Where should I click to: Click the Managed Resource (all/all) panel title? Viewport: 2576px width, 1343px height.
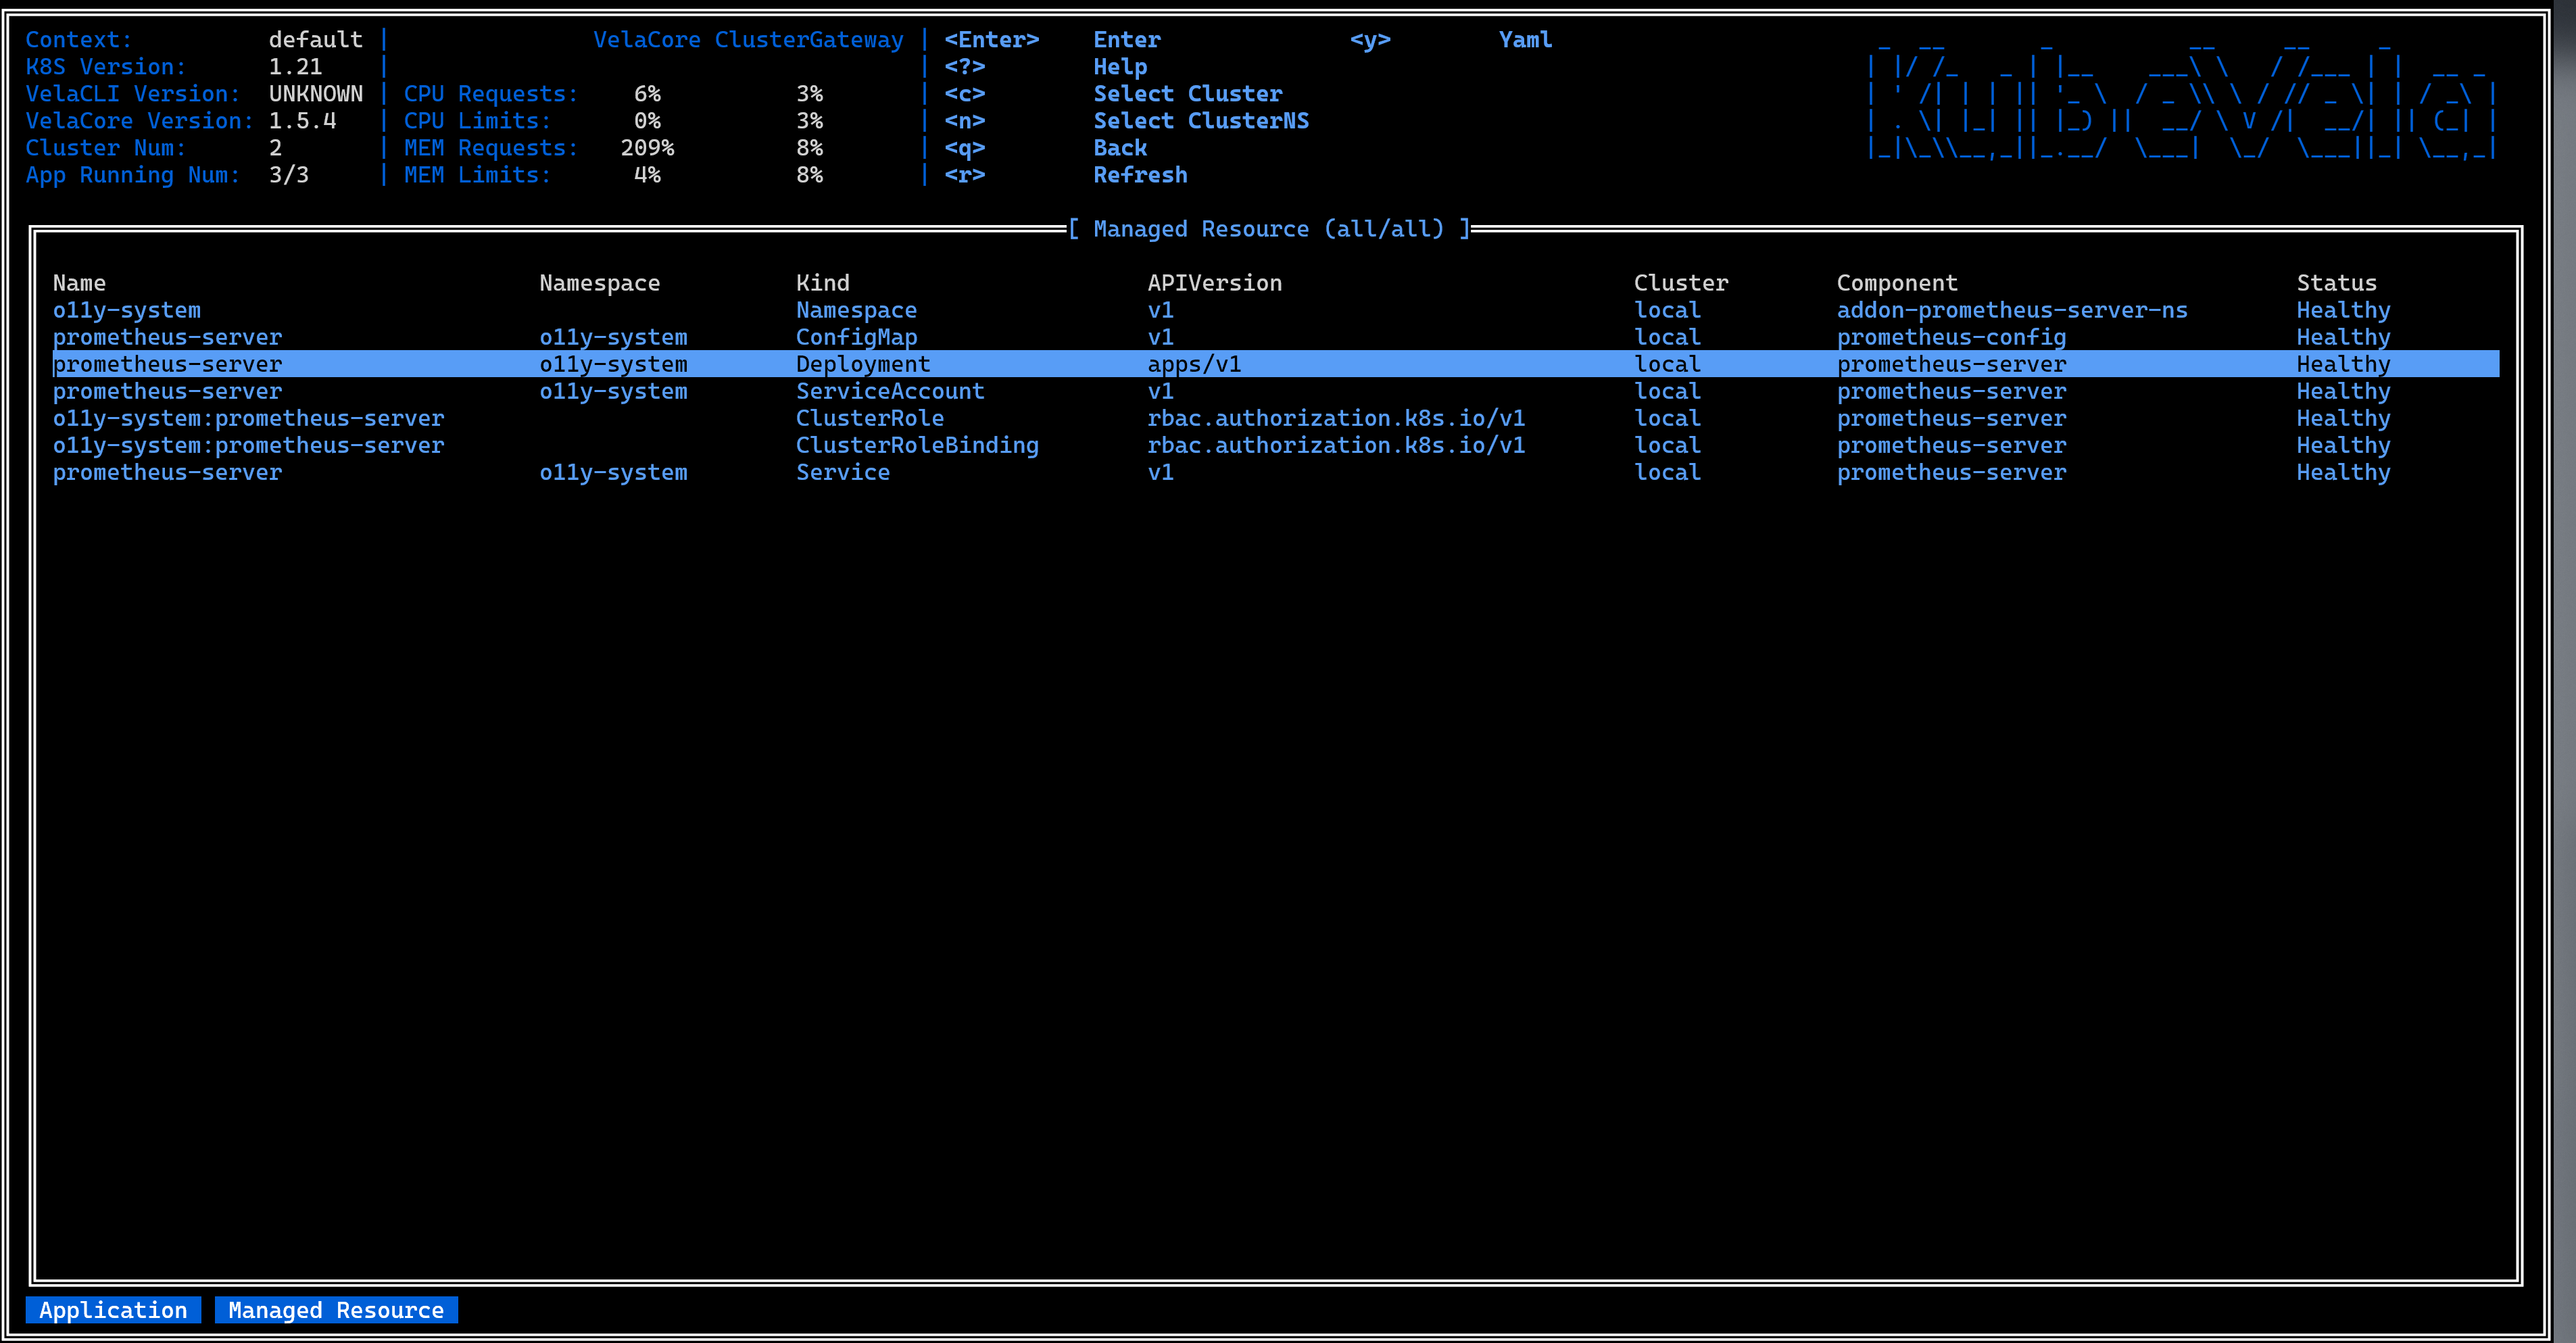pos(1269,229)
